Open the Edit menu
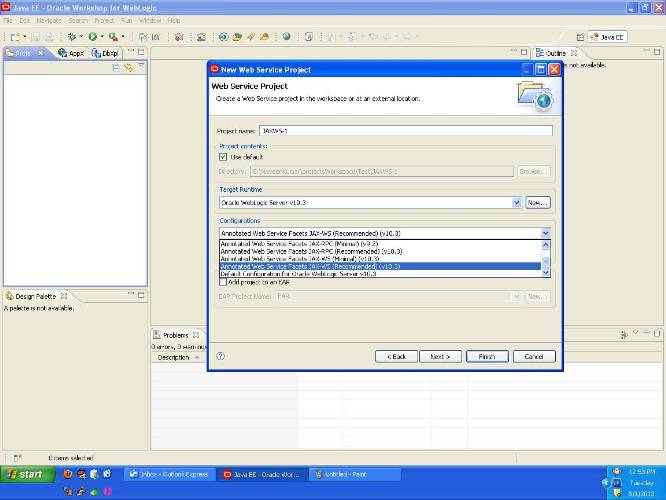Image resolution: width=666 pixels, height=500 pixels. tap(25, 20)
